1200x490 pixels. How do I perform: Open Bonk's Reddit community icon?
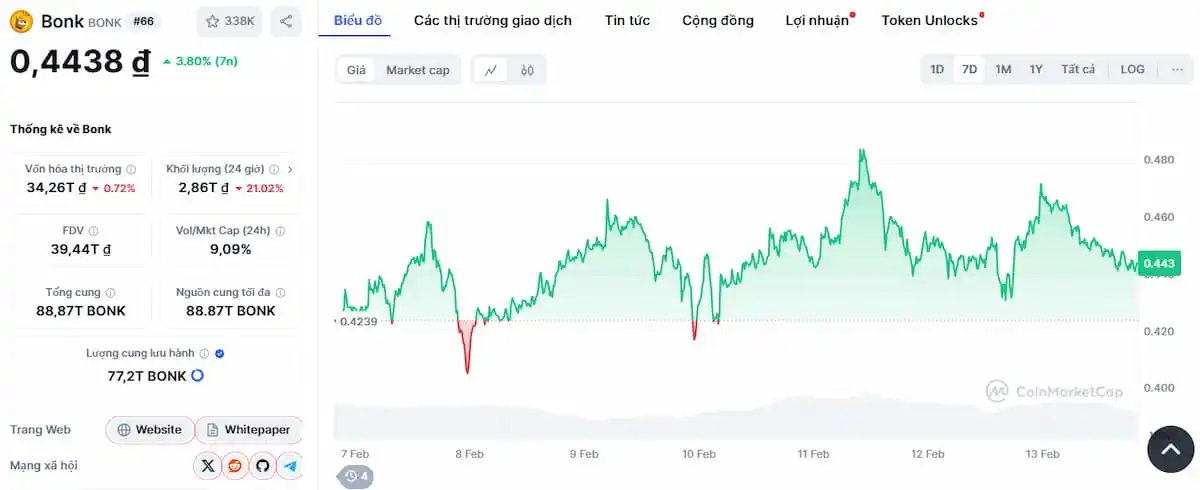click(x=235, y=465)
